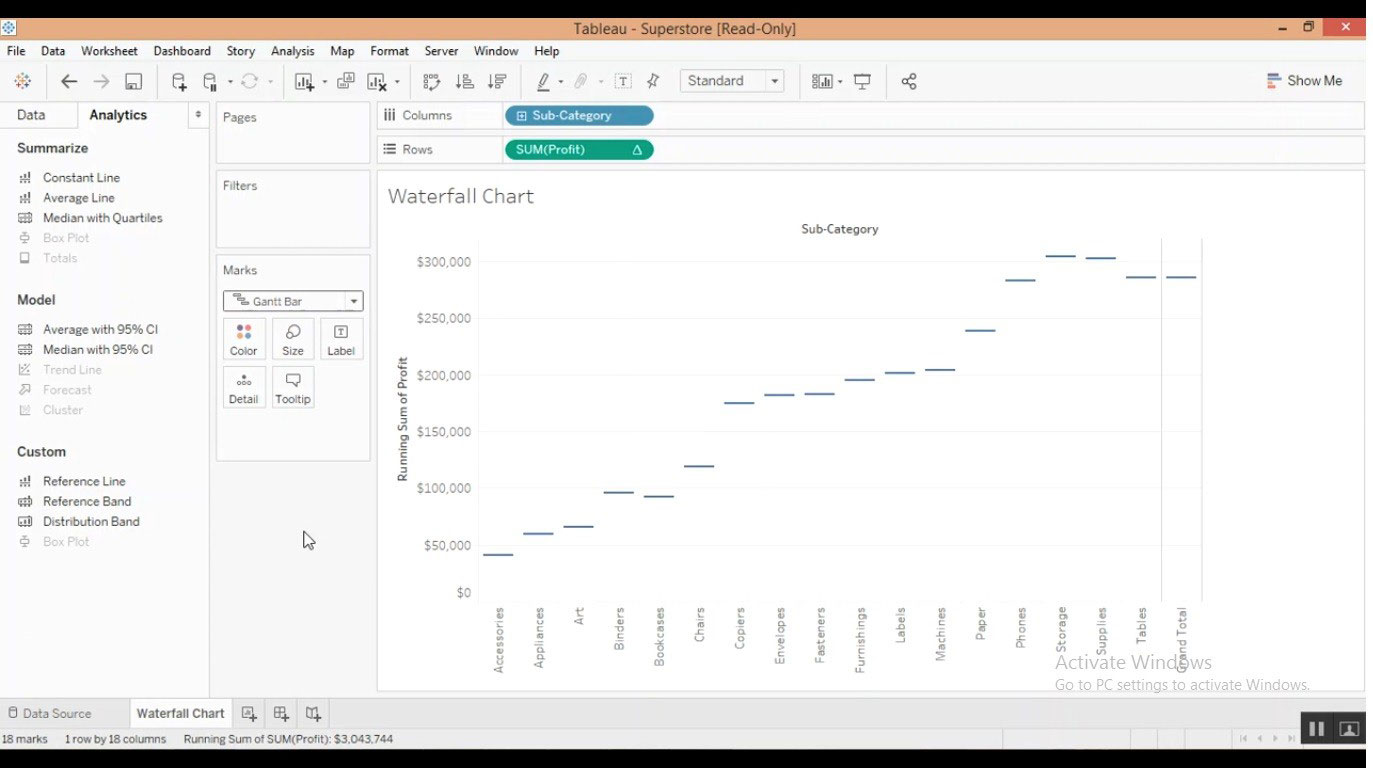This screenshot has width=1373, height=775.
Task: Select Reference Band under Custom
Action: [87, 502]
